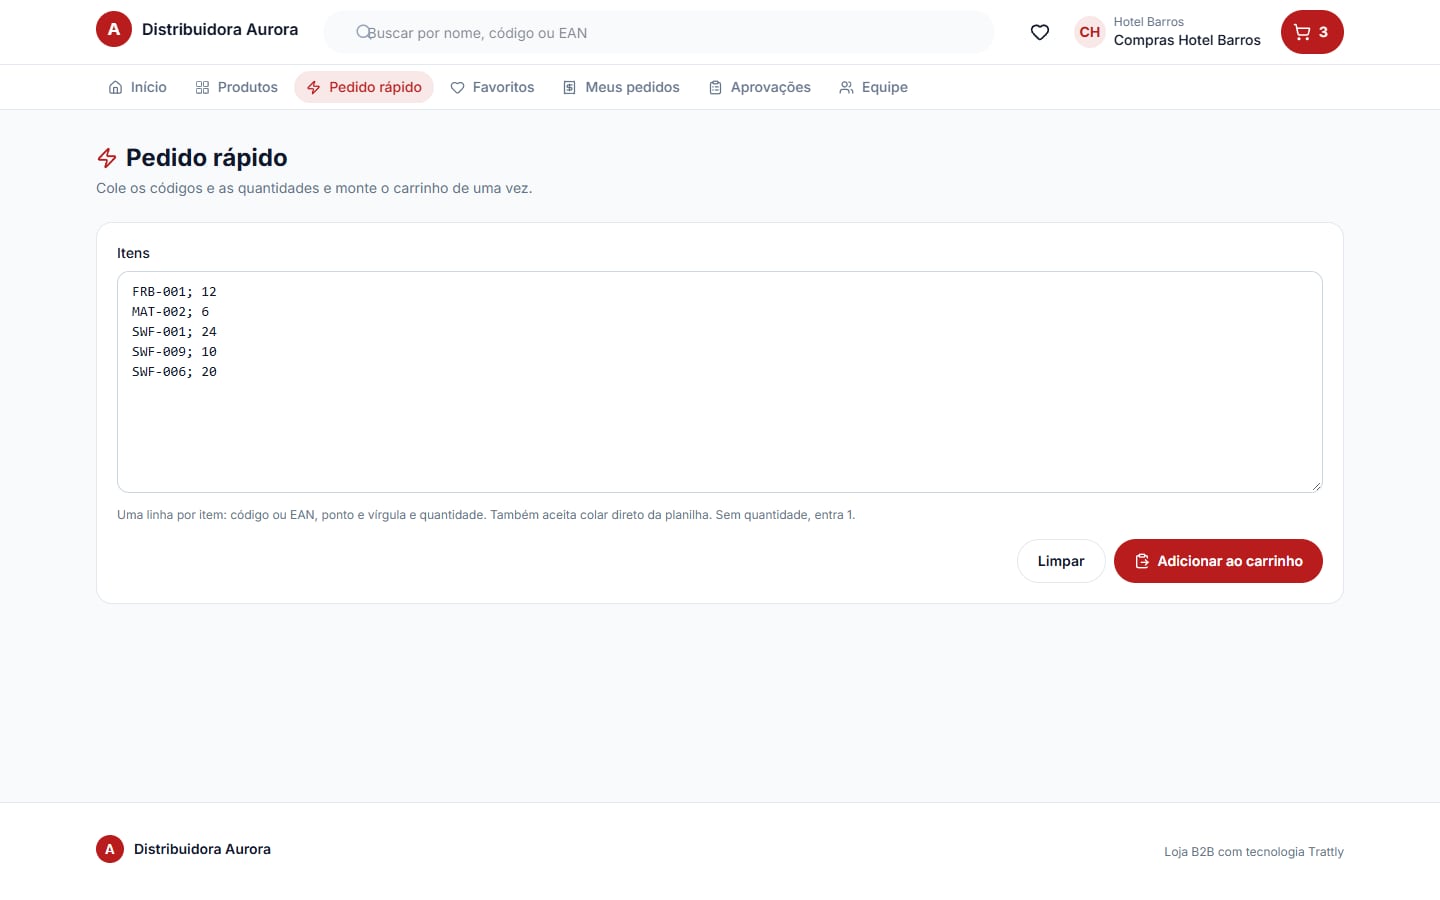Screen dimensions: 1440x900
Task: Open the Aprovações tab
Action: (760, 87)
